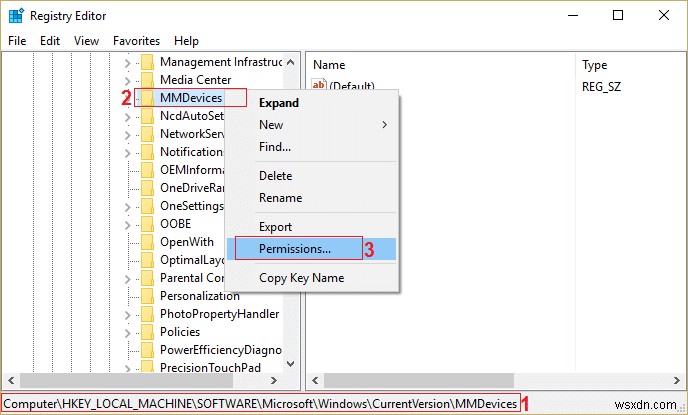Expand the Policies key
Image resolution: width=688 pixels, height=415 pixels.
(x=127, y=333)
